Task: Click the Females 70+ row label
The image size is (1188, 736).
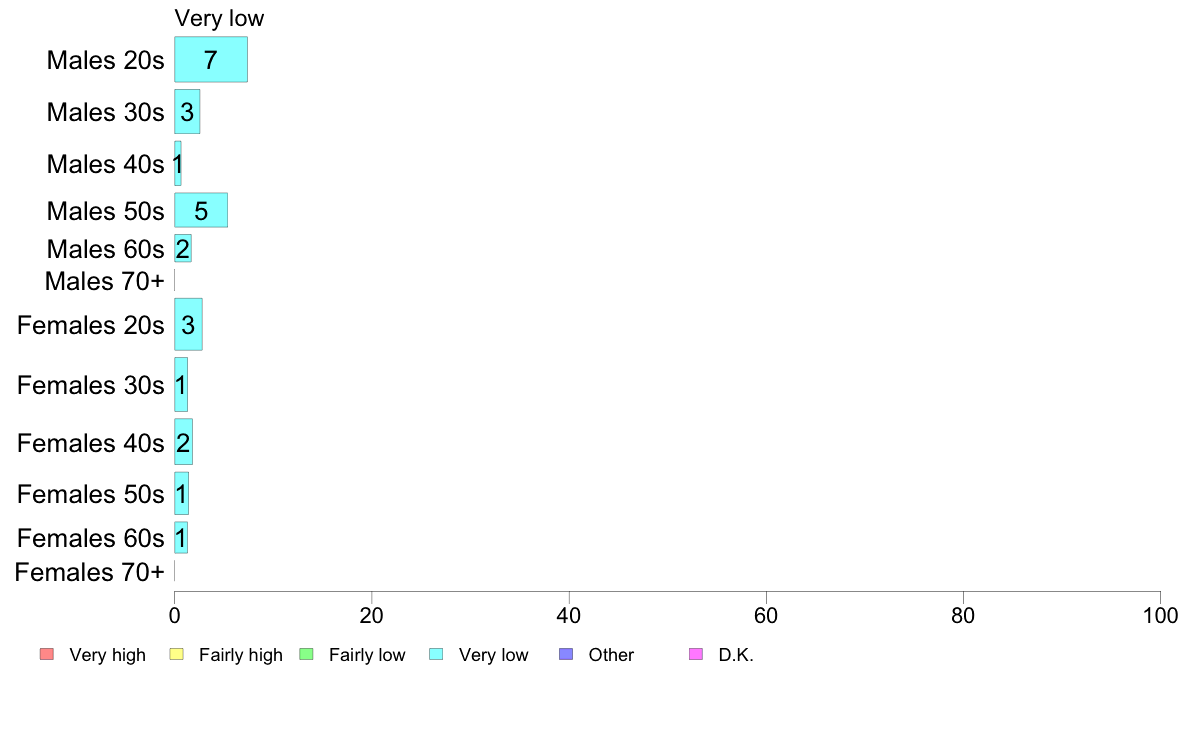Action: click(x=89, y=572)
